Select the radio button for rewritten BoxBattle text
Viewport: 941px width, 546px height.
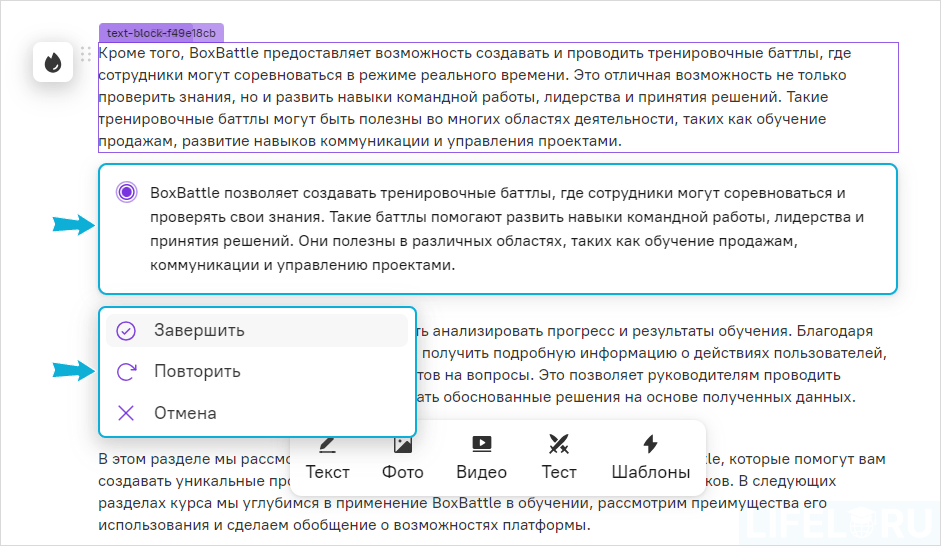127,192
